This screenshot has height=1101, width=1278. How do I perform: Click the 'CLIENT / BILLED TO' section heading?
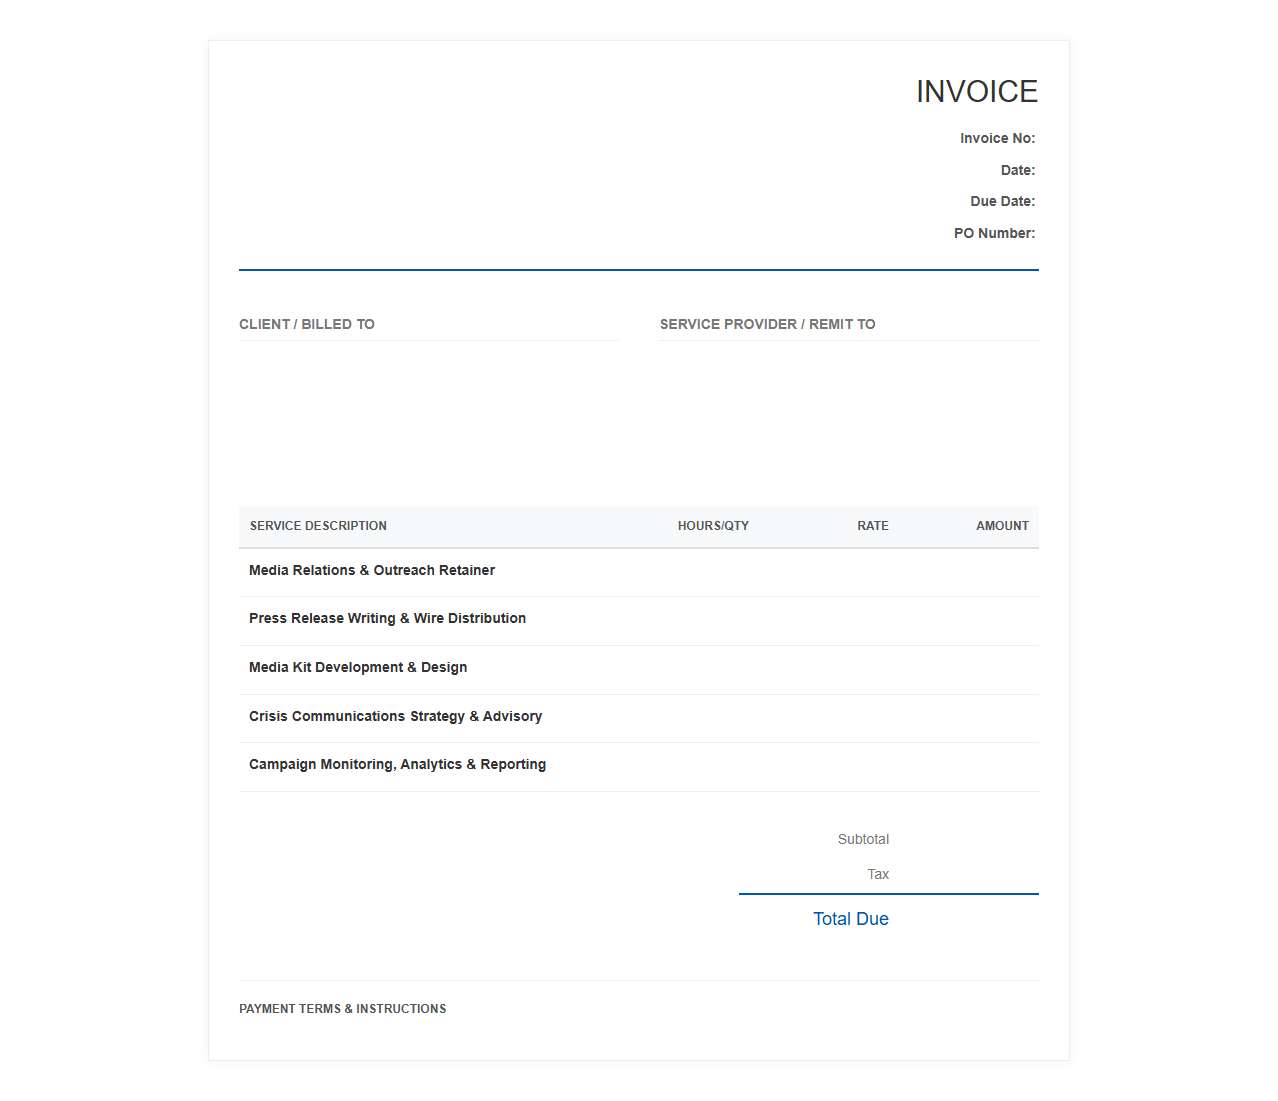307,324
